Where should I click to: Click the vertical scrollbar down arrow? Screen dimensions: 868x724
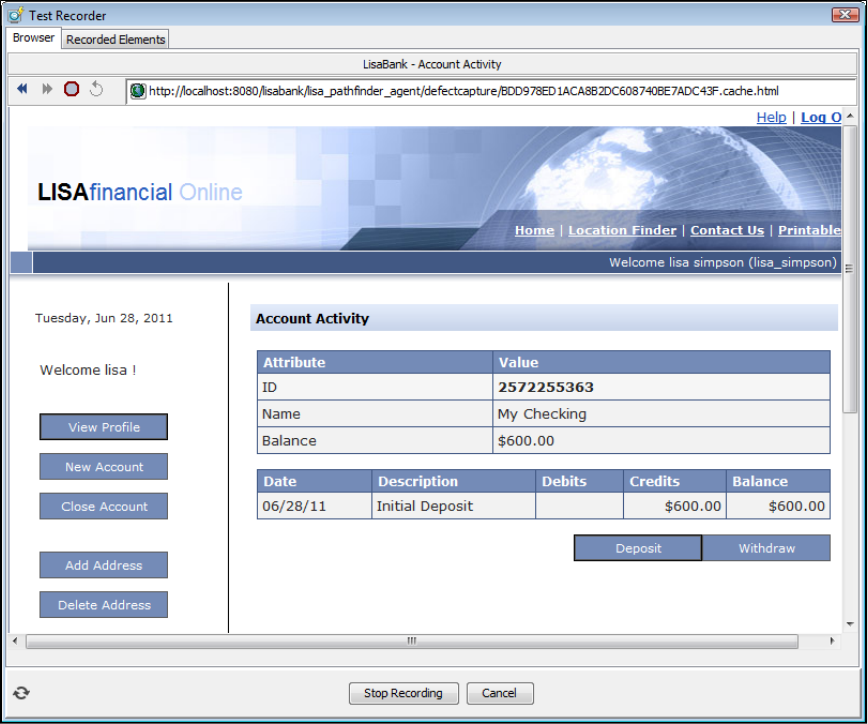coord(850,624)
